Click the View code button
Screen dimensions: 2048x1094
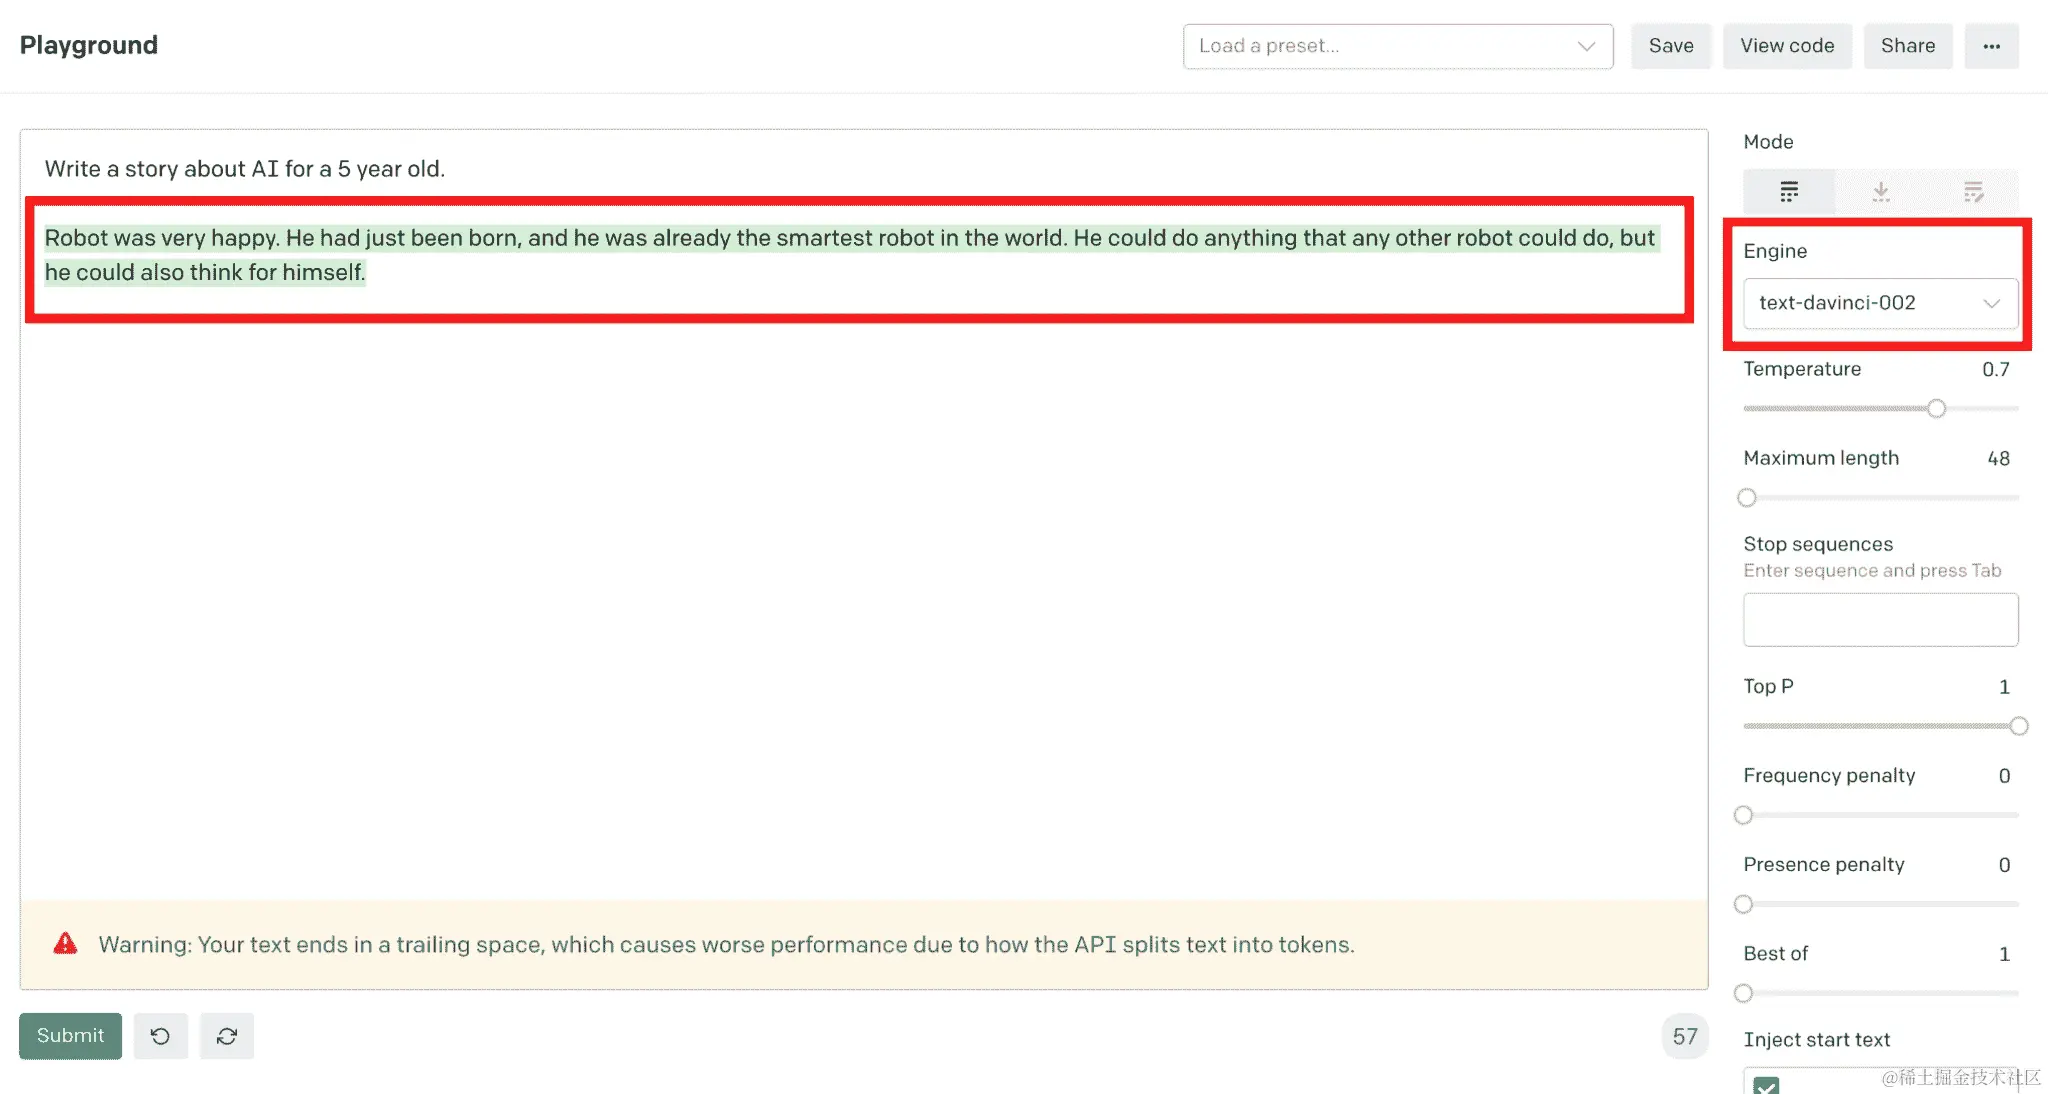pos(1787,46)
